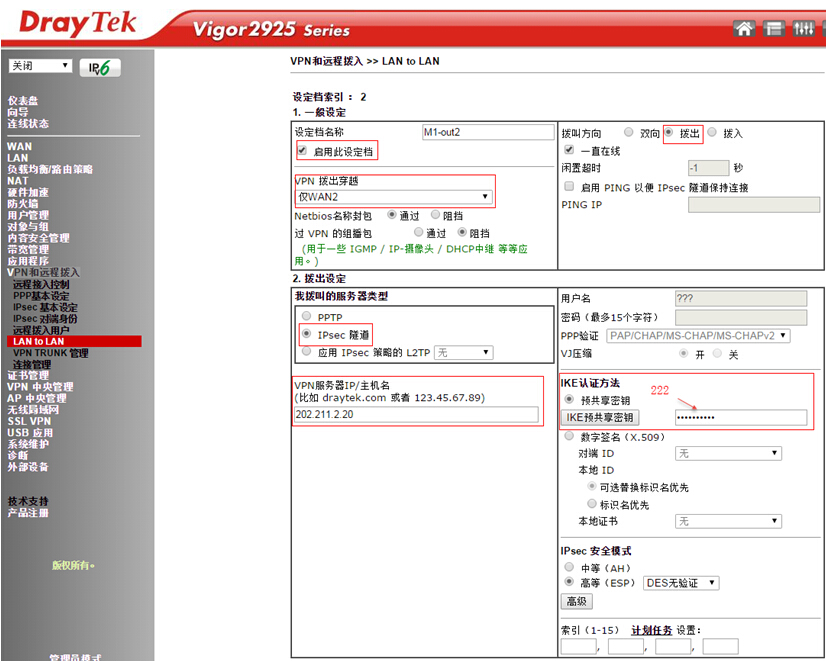Choose 预共享密钥 IKE authentication
Image resolution: width=826 pixels, height=661 pixels.
point(569,399)
